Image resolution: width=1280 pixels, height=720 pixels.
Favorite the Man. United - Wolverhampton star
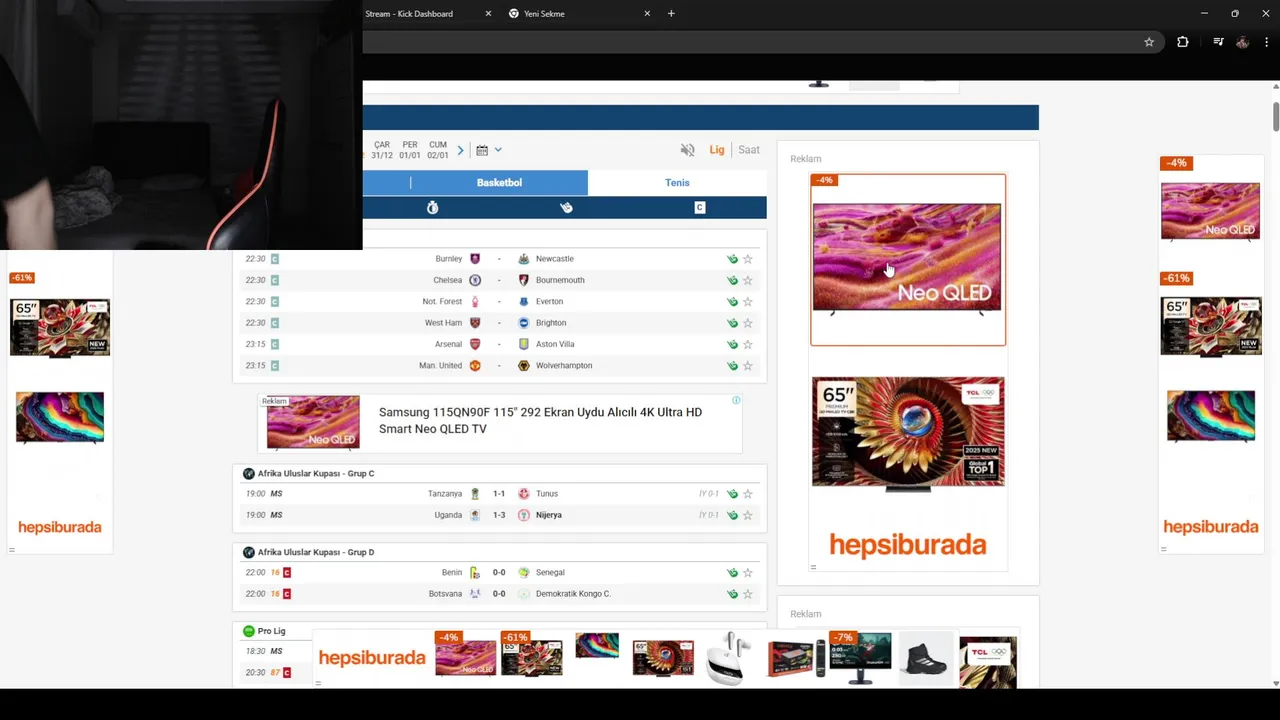point(747,366)
